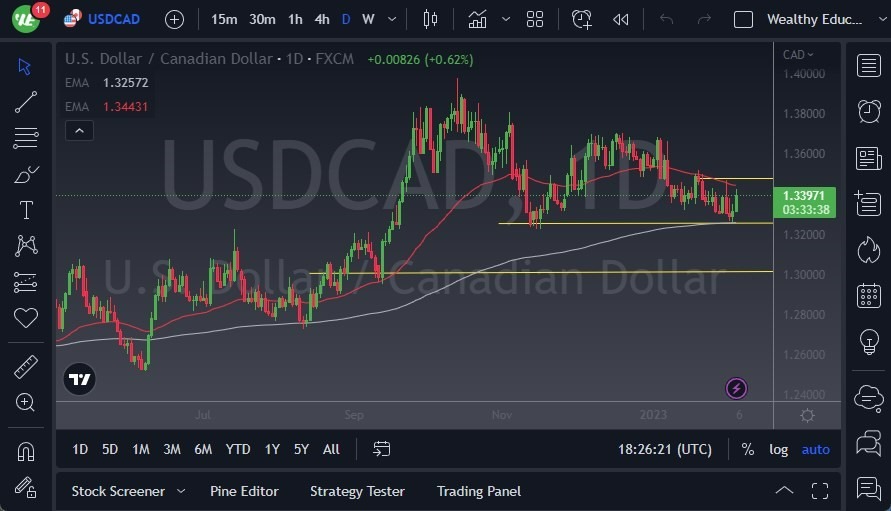Open the watchlist panel icon
Image resolution: width=891 pixels, height=511 pixels.
868,66
